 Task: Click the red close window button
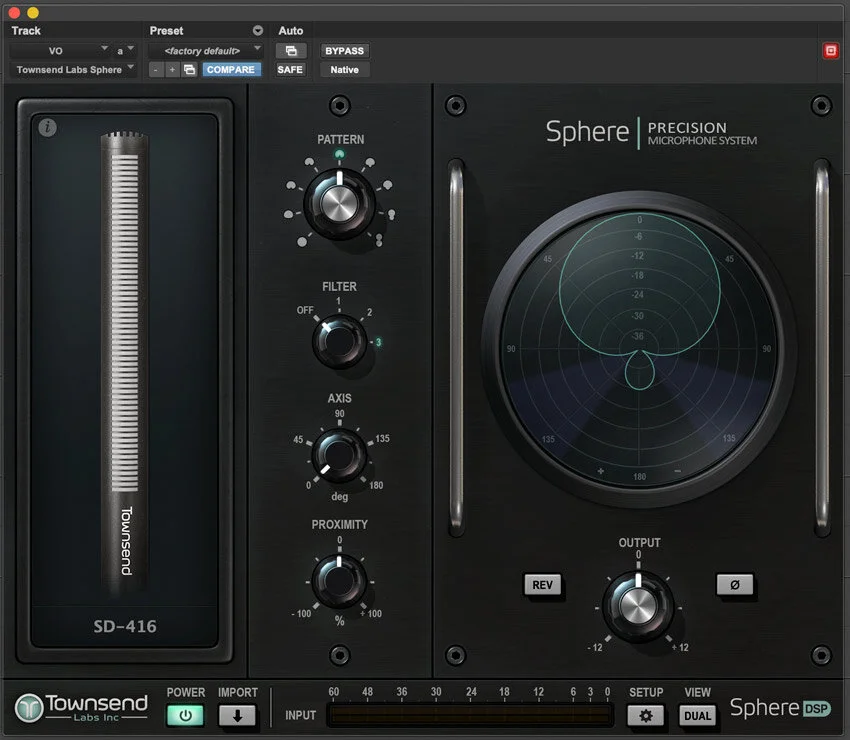coord(14,12)
